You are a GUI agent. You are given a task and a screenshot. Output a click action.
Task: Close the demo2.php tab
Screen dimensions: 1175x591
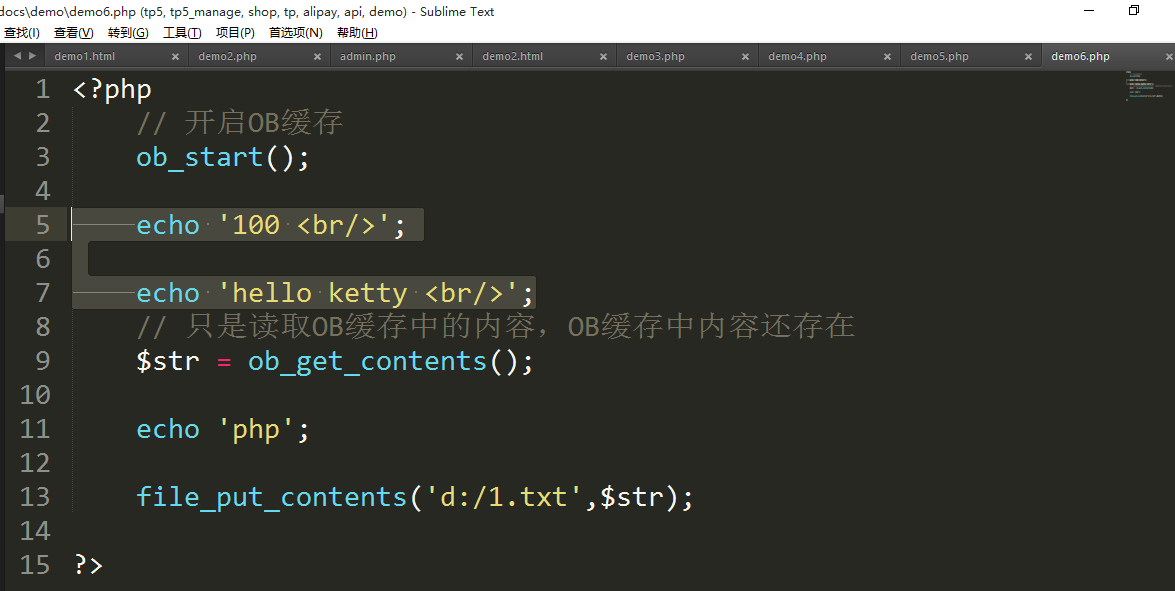click(317, 57)
